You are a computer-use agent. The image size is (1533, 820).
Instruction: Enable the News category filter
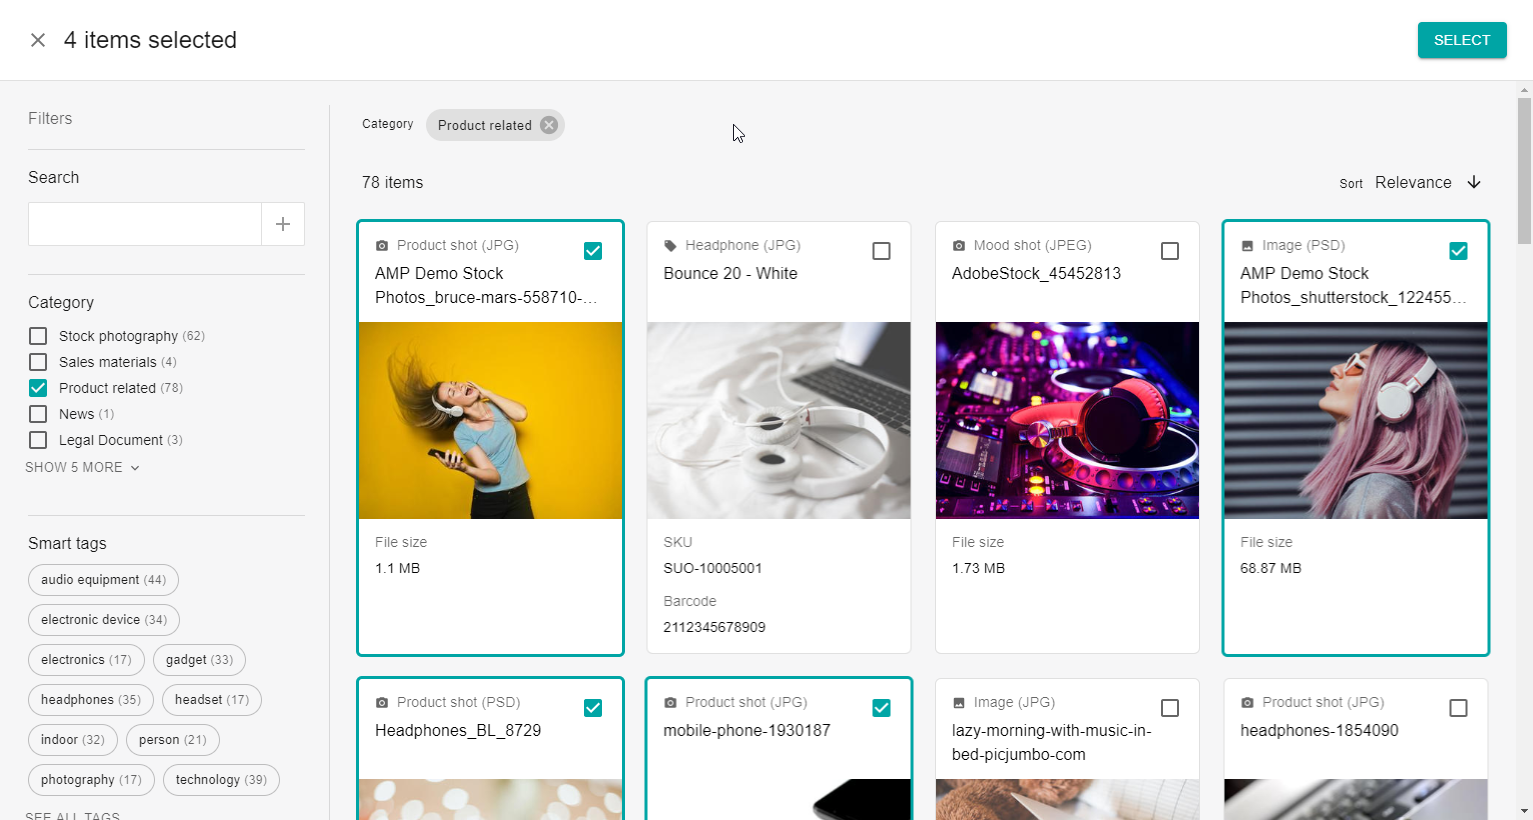coord(38,414)
